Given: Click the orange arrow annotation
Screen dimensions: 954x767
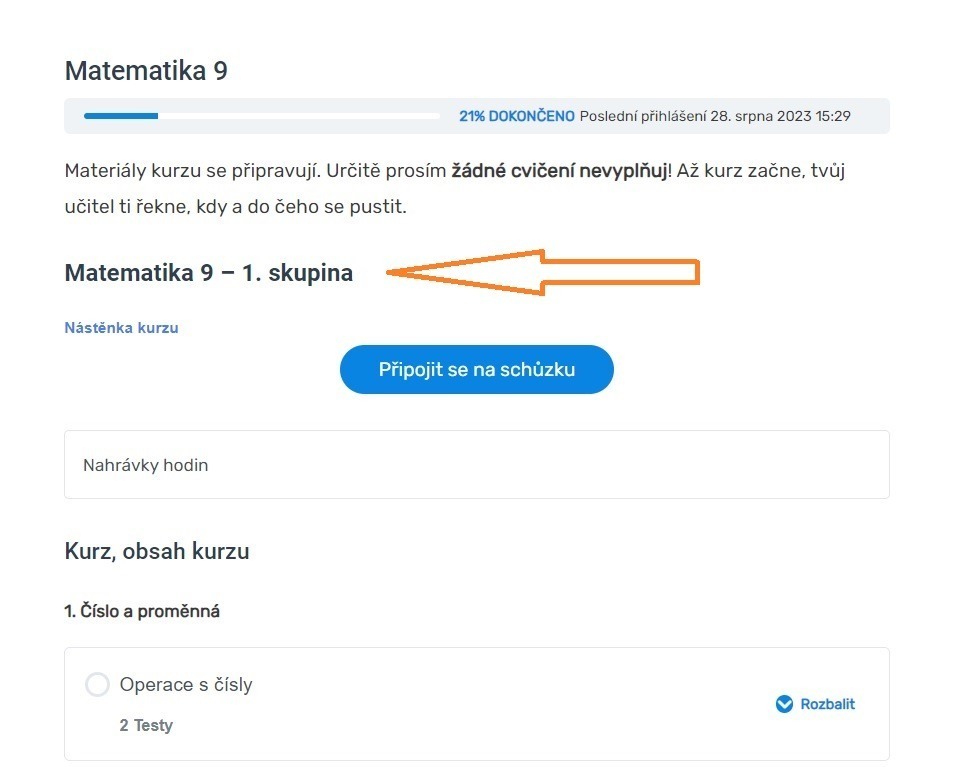Looking at the screenshot, I should pyautogui.click(x=543, y=272).
